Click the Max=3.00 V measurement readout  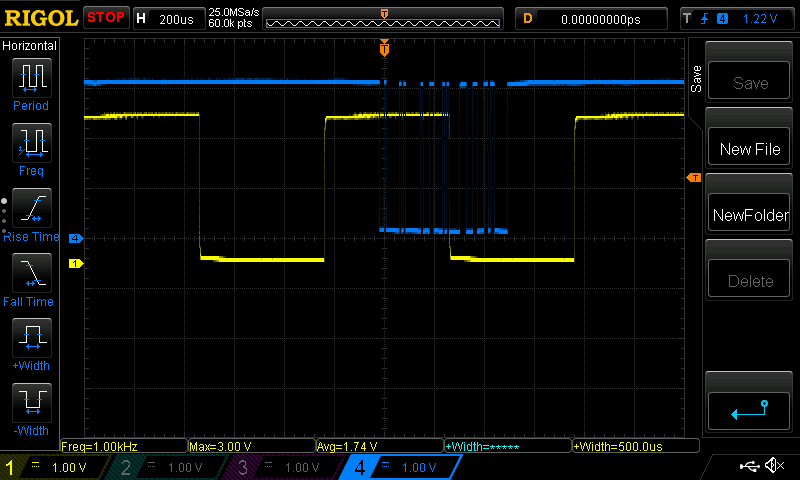[x=252, y=446]
